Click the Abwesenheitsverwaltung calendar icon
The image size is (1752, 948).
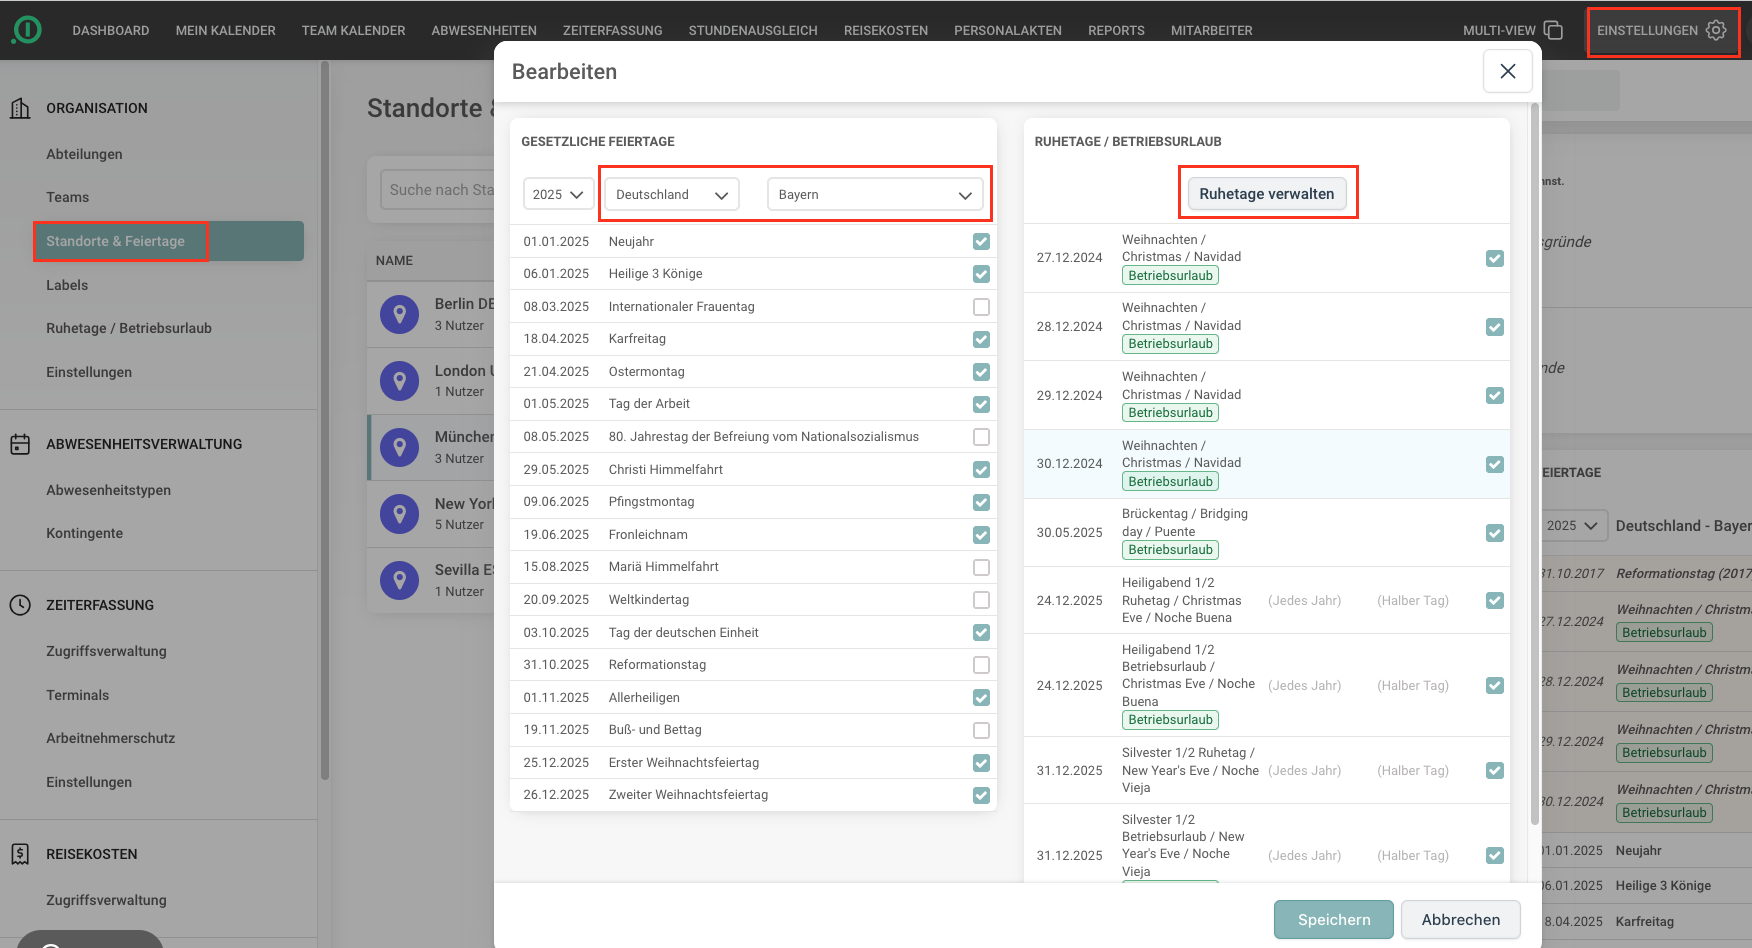20,444
